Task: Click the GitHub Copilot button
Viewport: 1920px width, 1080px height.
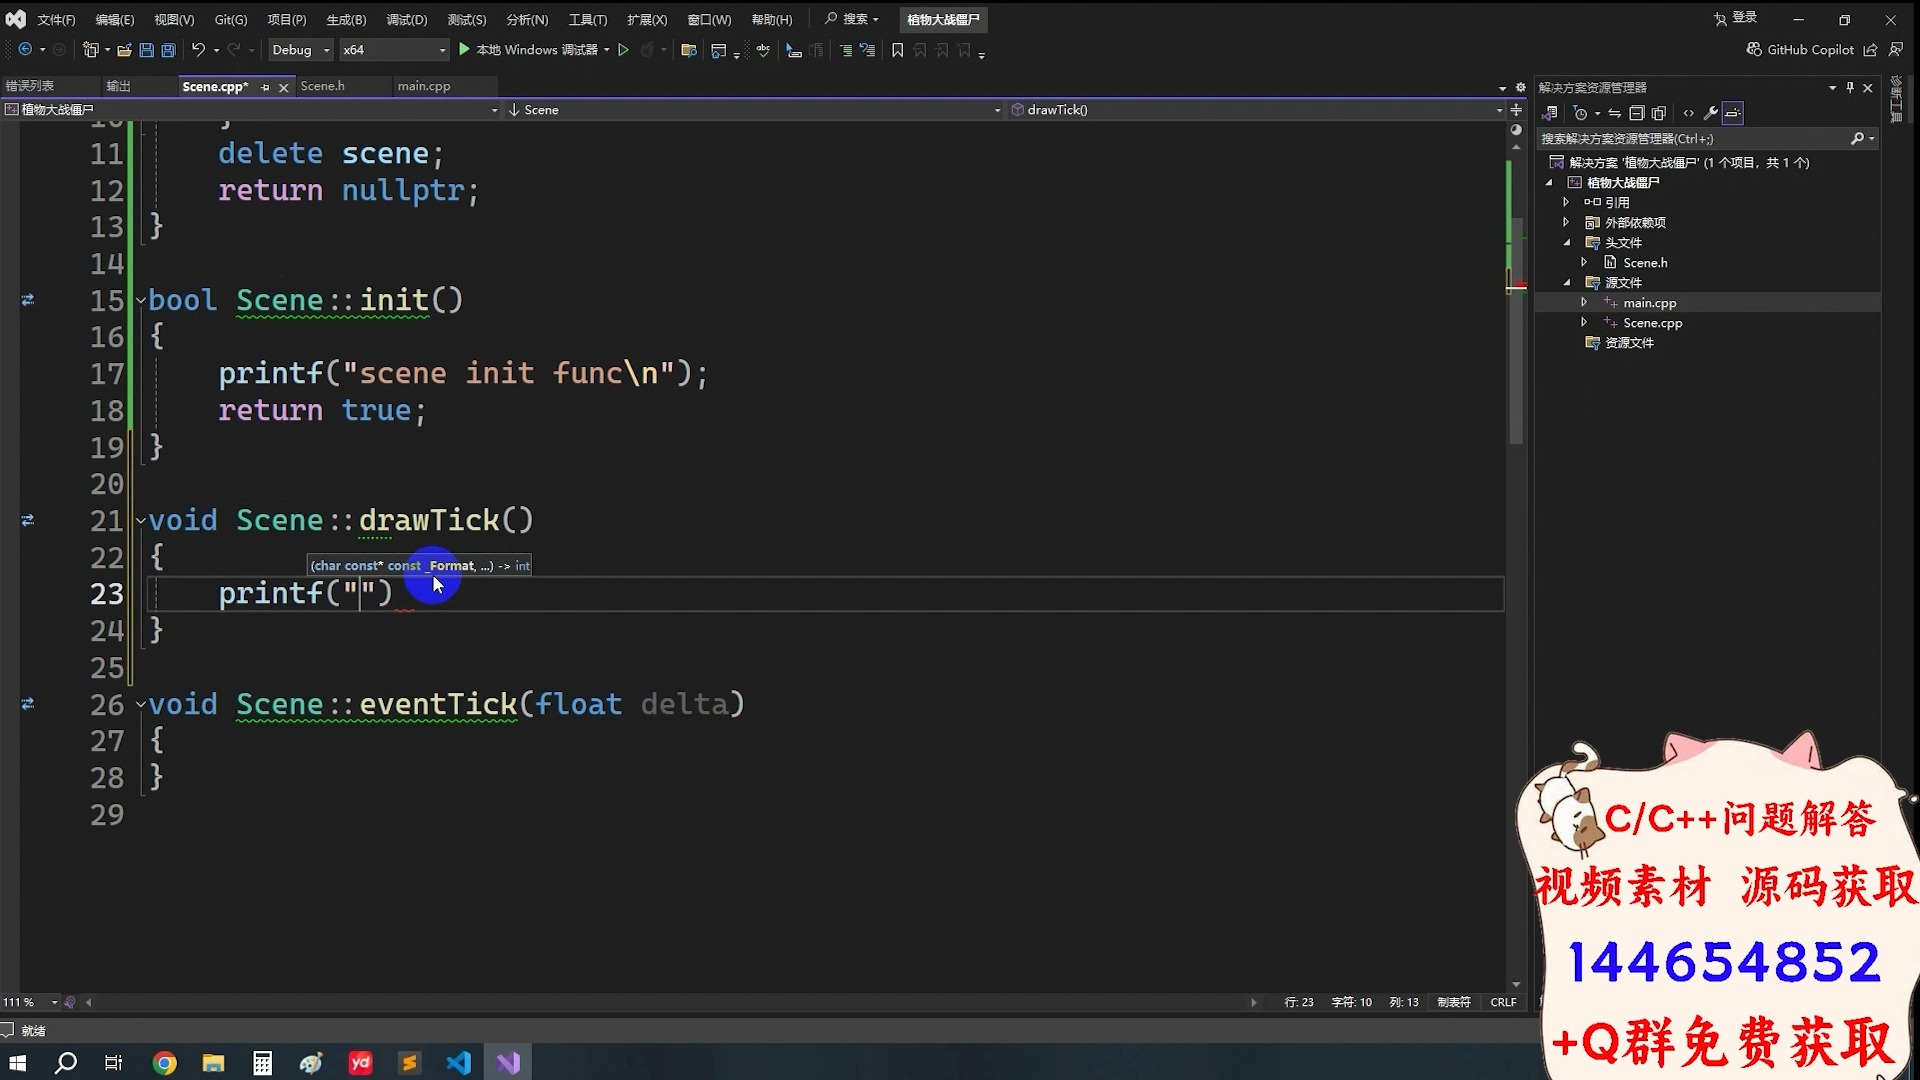Action: click(1800, 50)
